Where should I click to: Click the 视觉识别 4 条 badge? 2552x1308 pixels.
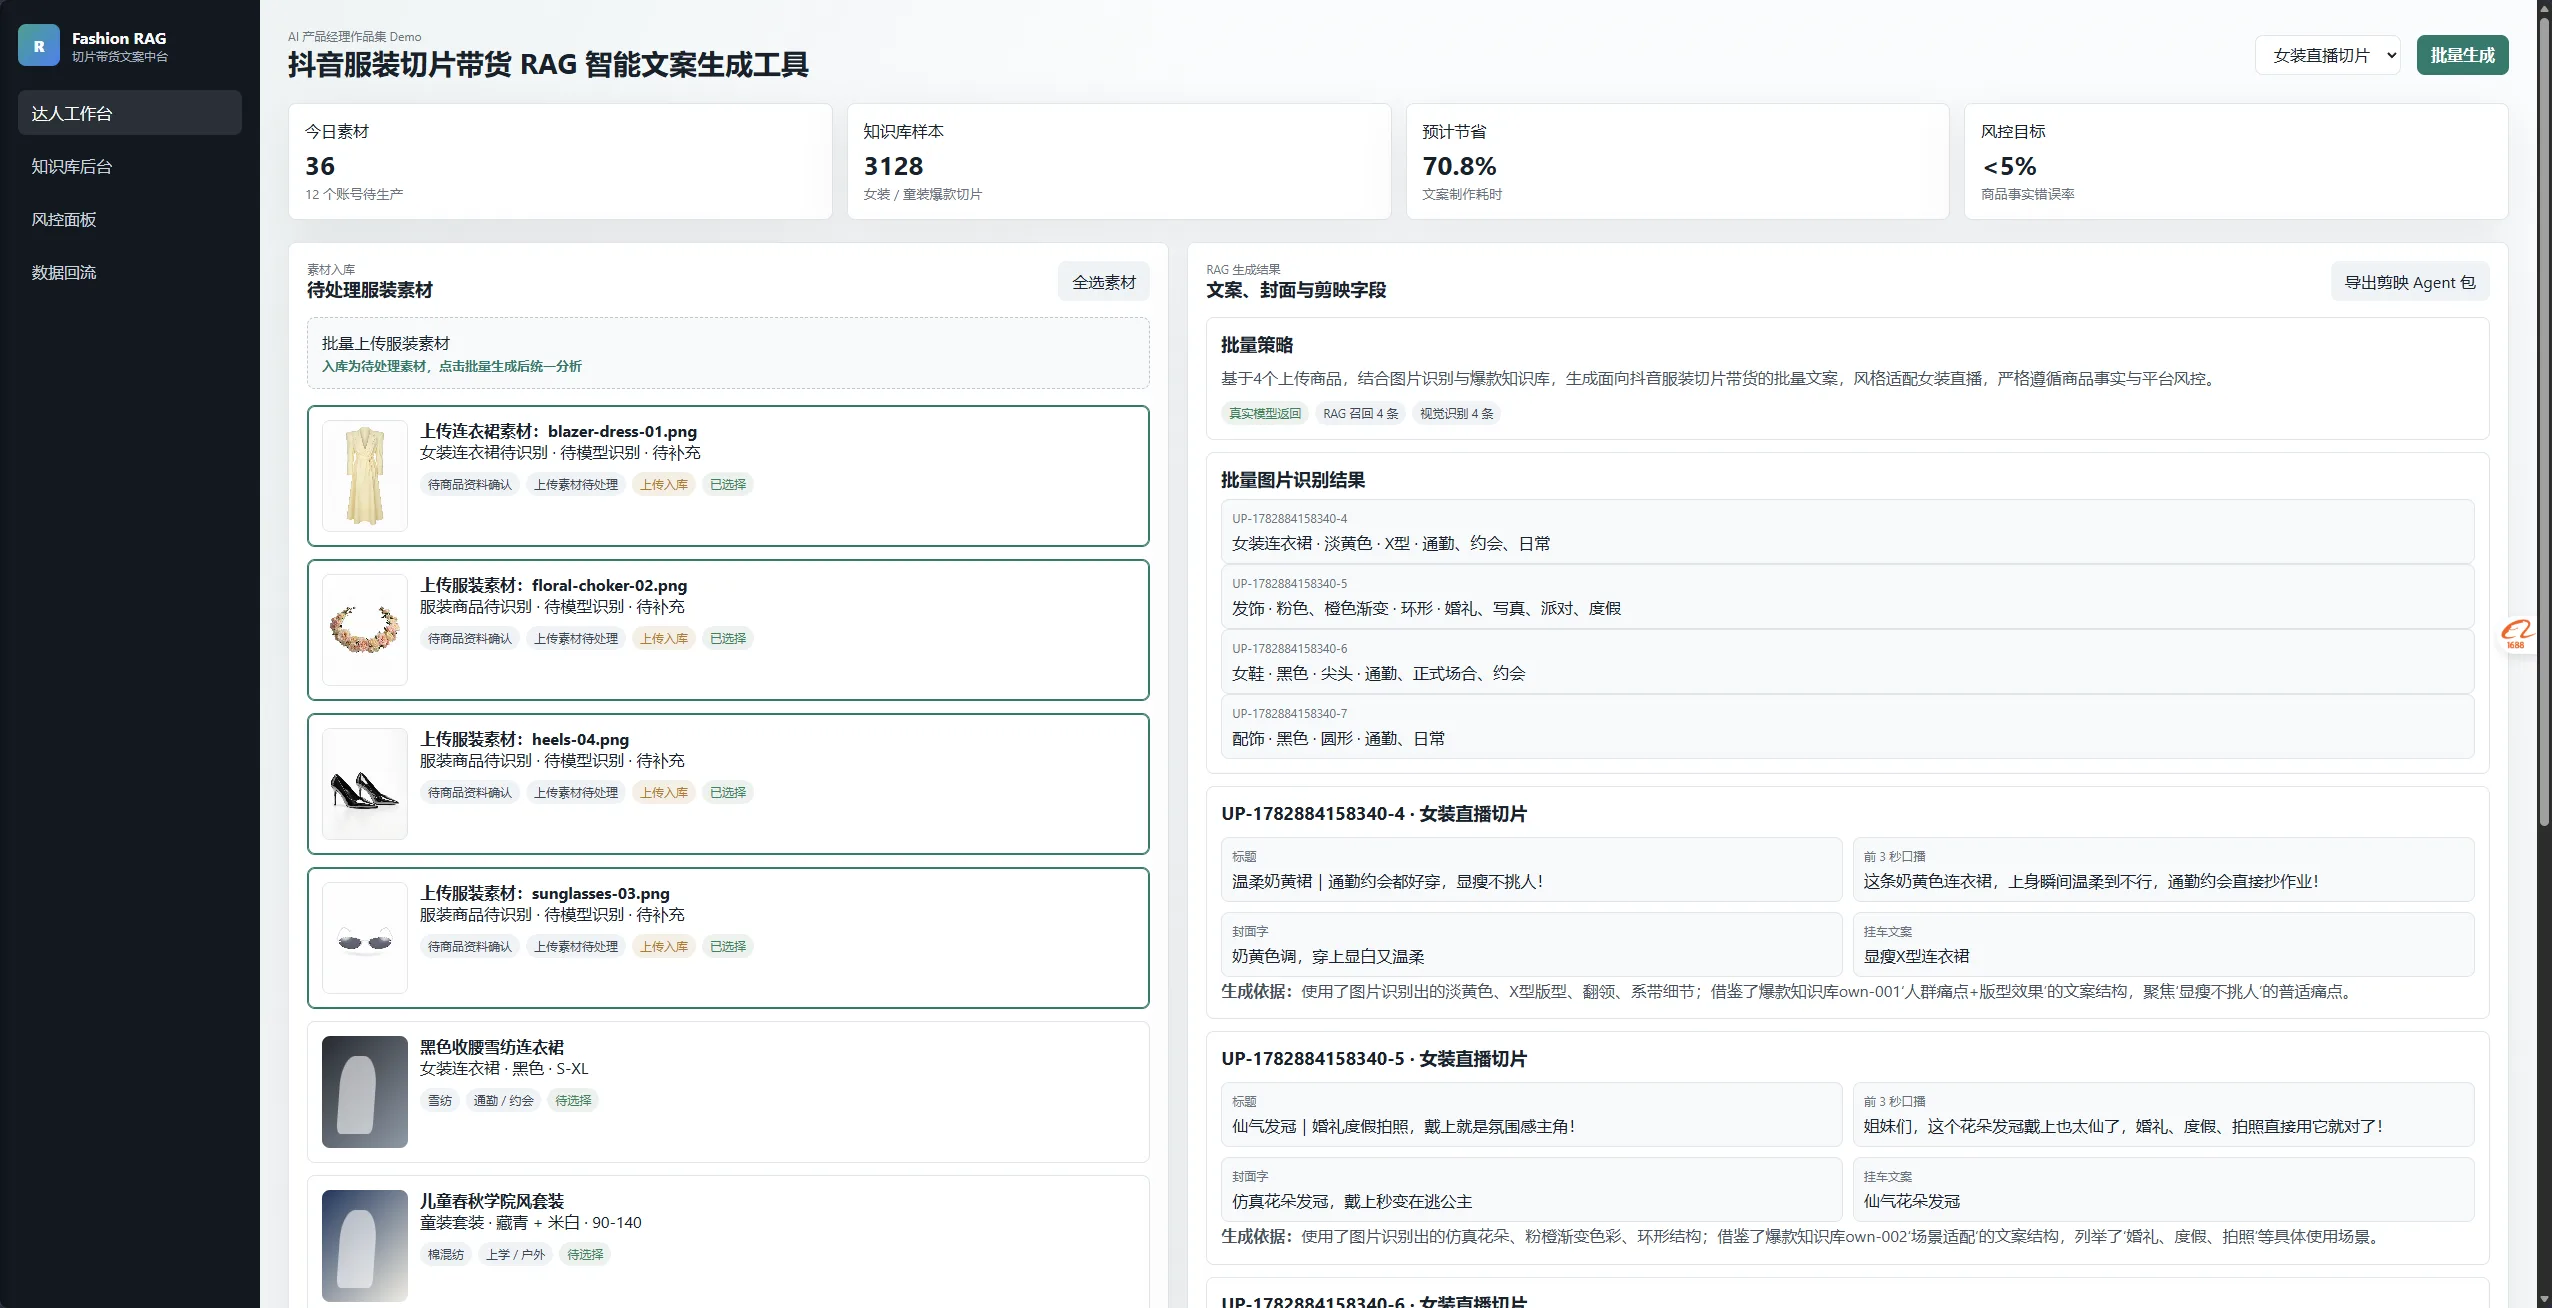coord(1457,413)
